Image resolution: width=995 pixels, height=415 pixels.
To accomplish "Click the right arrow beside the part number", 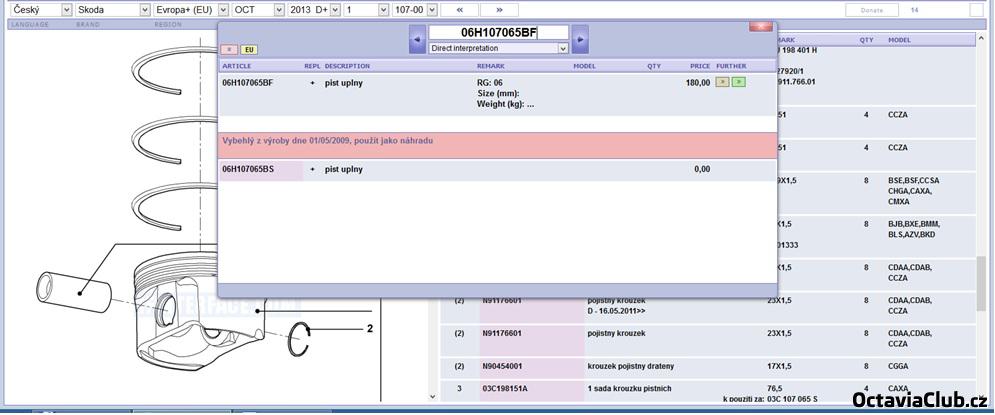I will (579, 40).
